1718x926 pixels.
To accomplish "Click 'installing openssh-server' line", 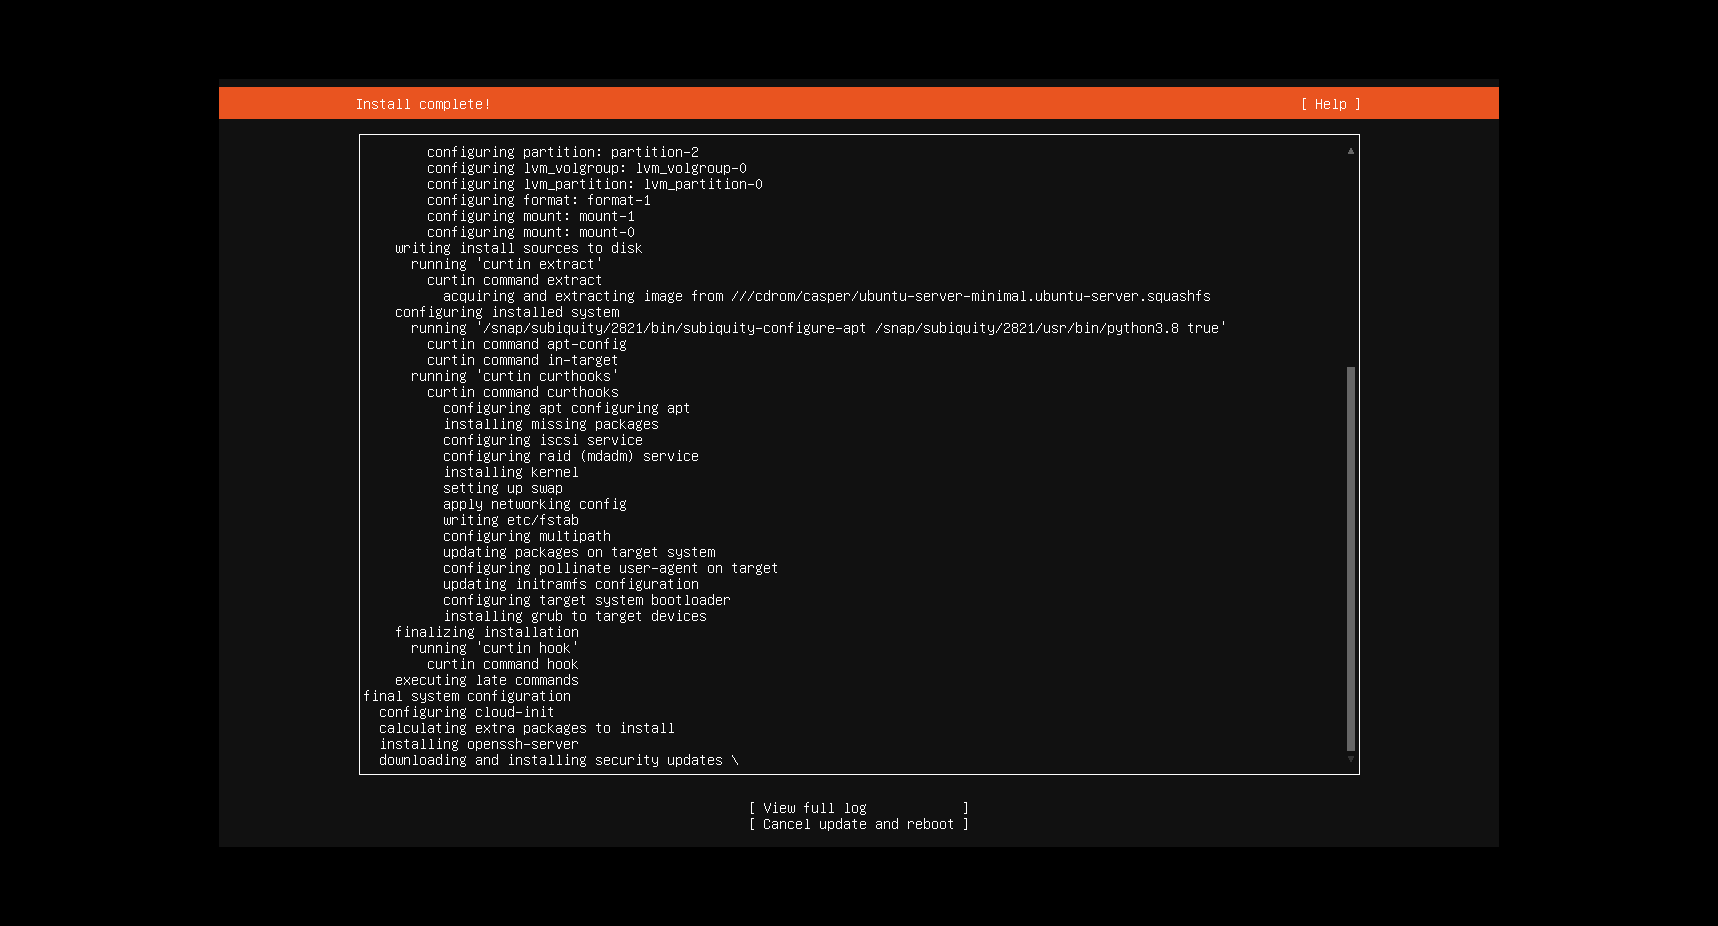I will point(479,744).
